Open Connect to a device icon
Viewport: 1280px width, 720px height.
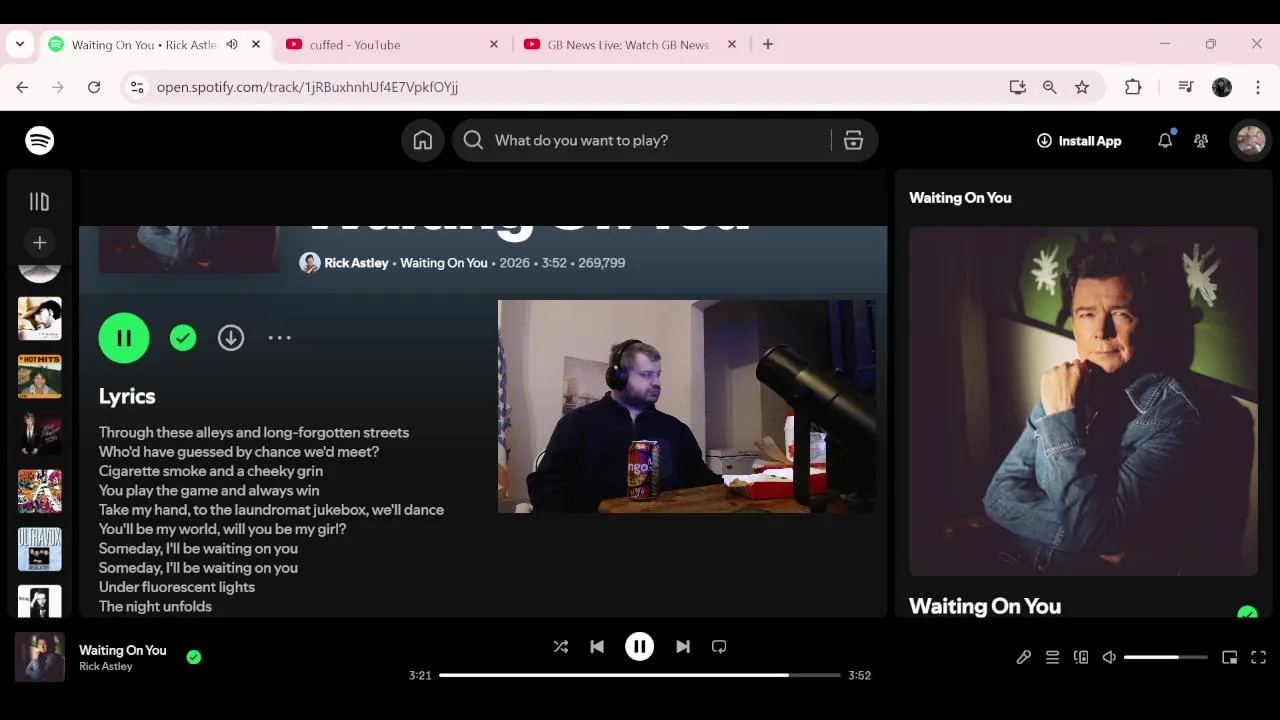click(x=1081, y=657)
